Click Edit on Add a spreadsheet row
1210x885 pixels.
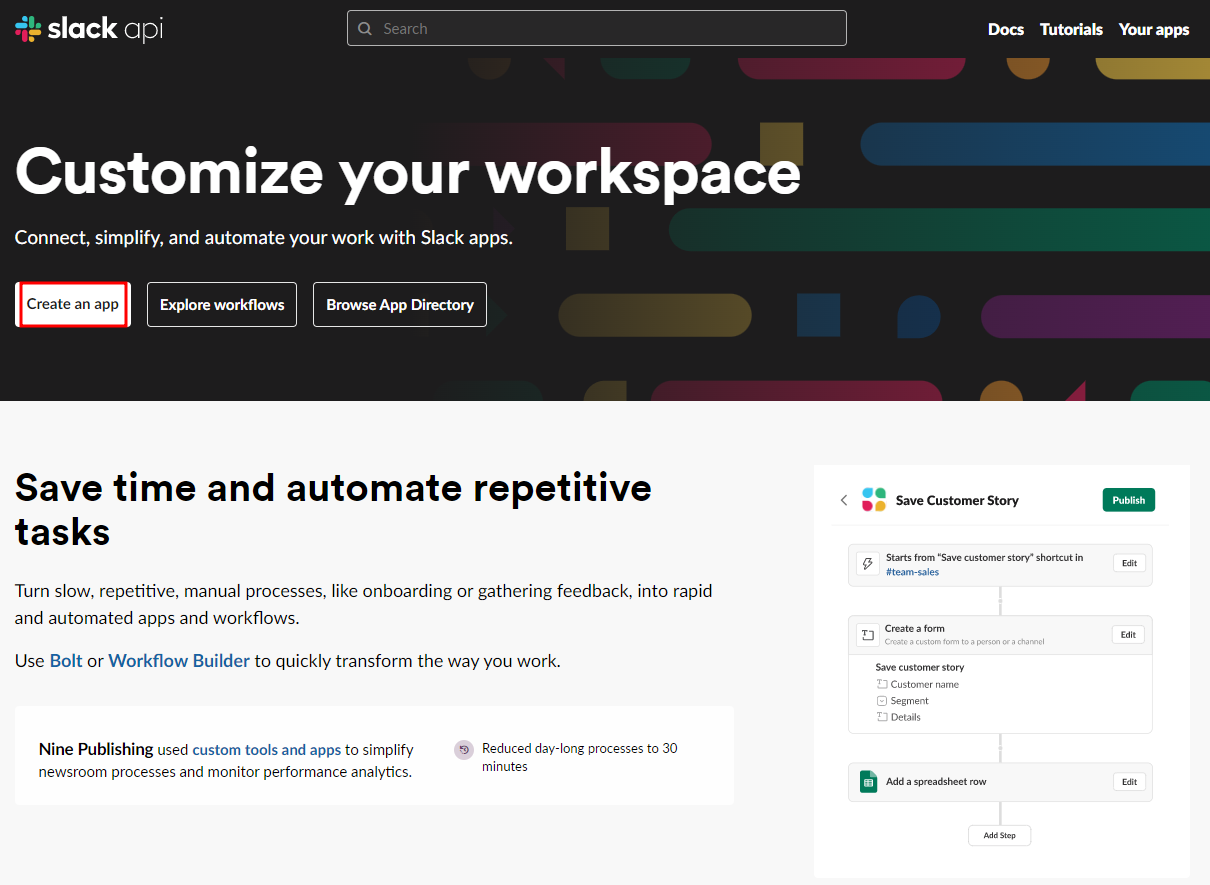tap(1129, 782)
